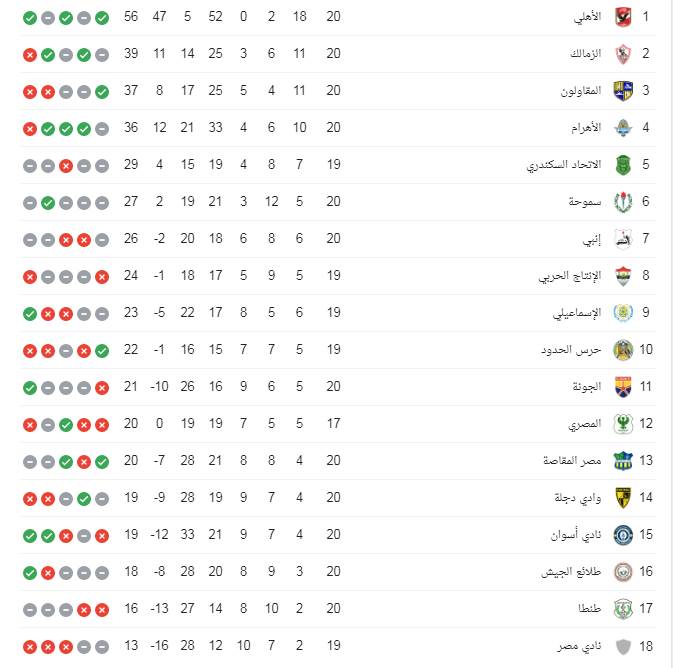Click the Arab Contractors (المقاولون) crest
The width and height of the screenshot is (673, 668).
[x=623, y=91]
